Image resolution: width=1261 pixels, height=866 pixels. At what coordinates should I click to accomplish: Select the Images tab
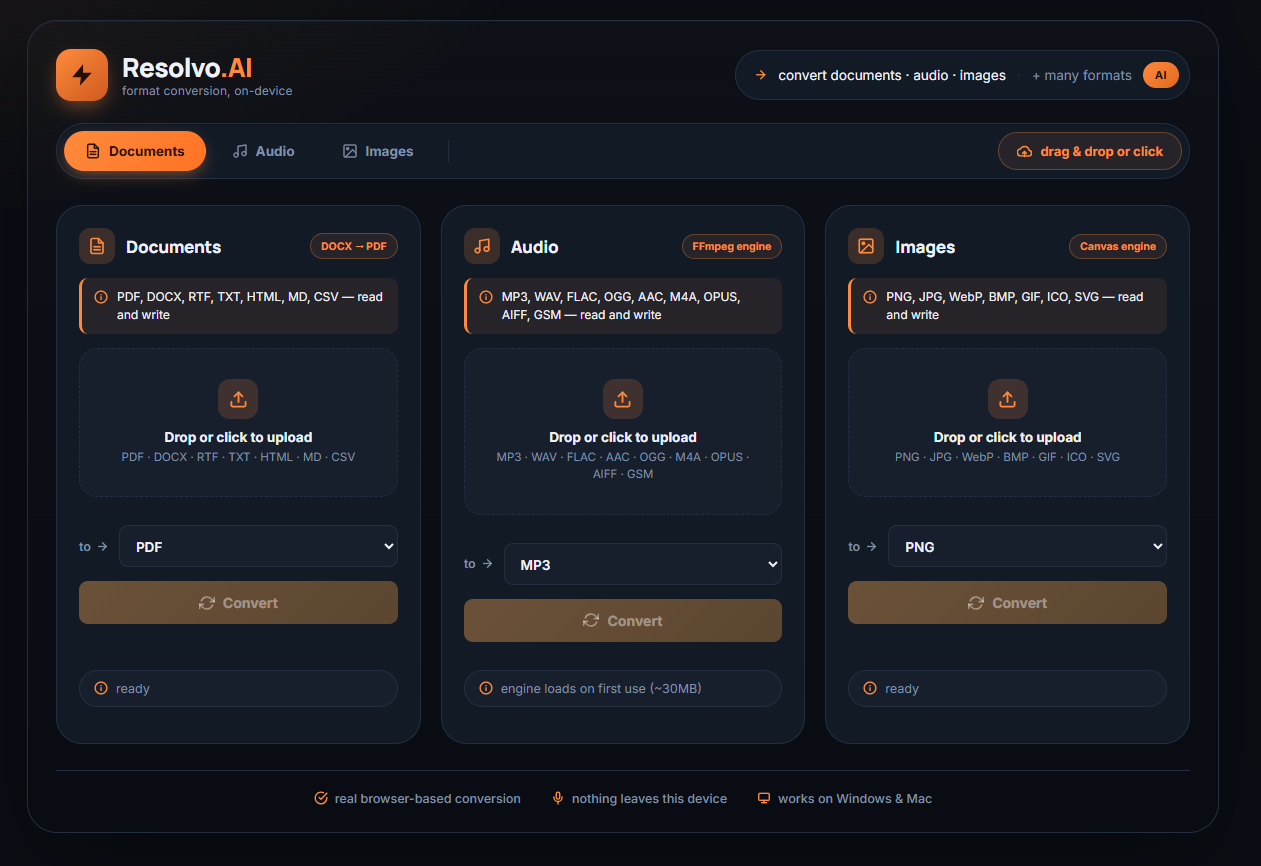[378, 151]
